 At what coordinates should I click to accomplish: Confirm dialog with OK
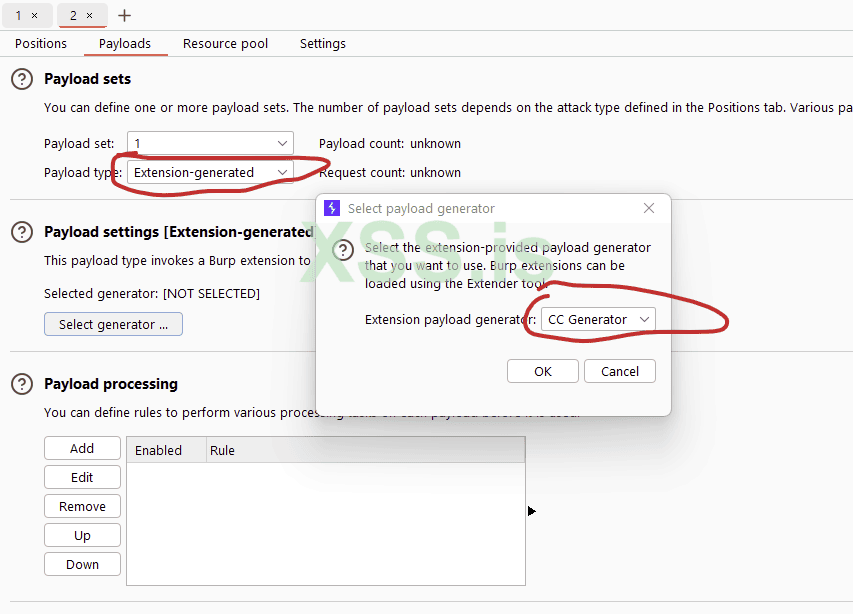point(542,371)
